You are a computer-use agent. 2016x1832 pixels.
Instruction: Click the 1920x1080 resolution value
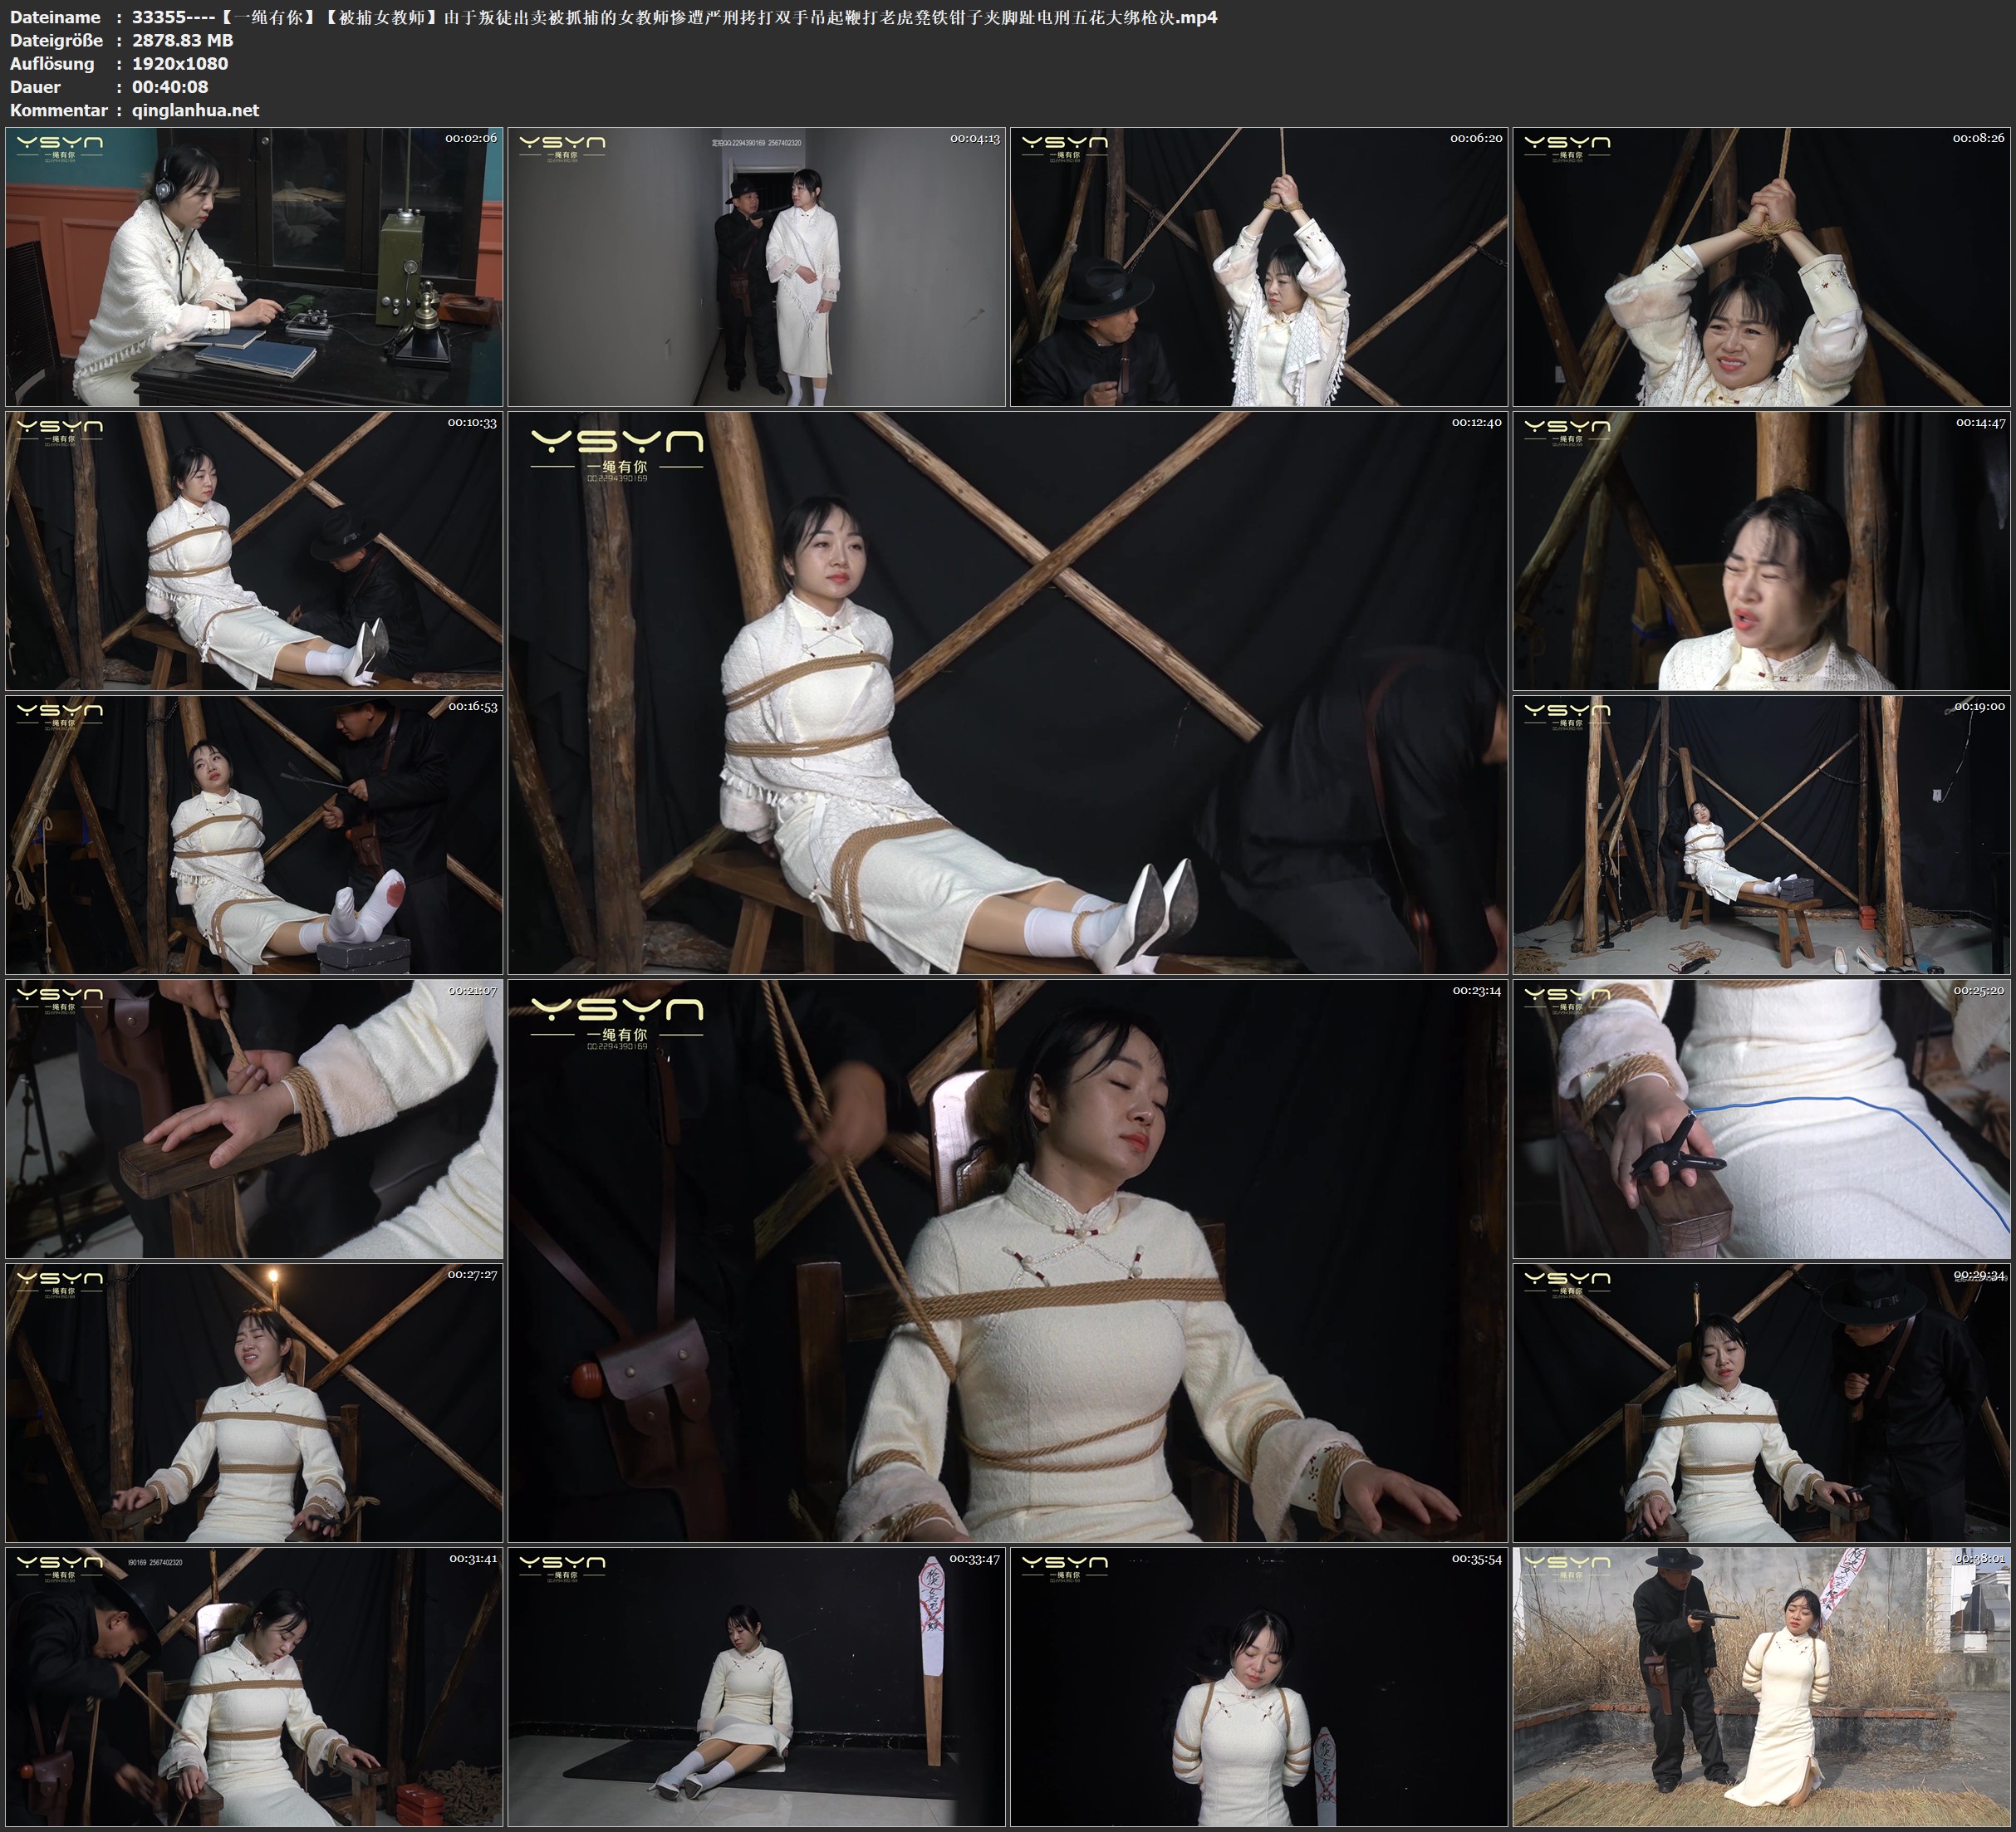tap(180, 63)
